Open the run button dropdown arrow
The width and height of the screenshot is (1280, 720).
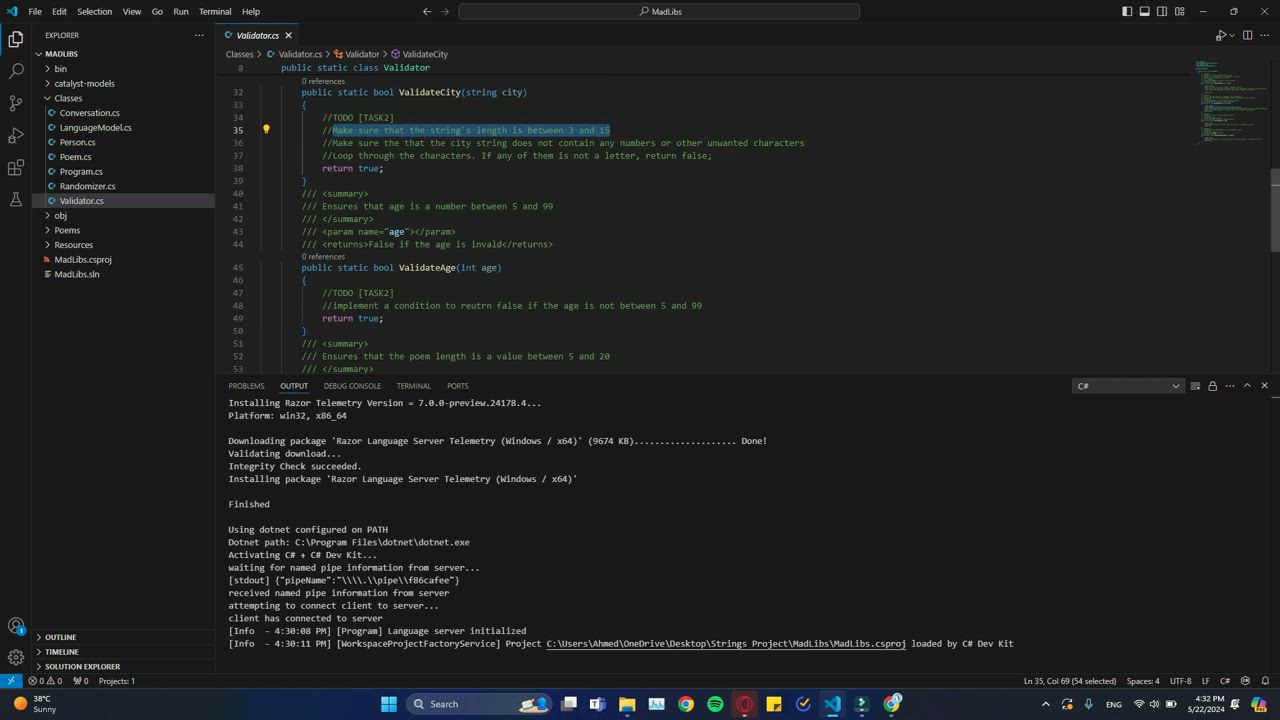[x=1232, y=35]
